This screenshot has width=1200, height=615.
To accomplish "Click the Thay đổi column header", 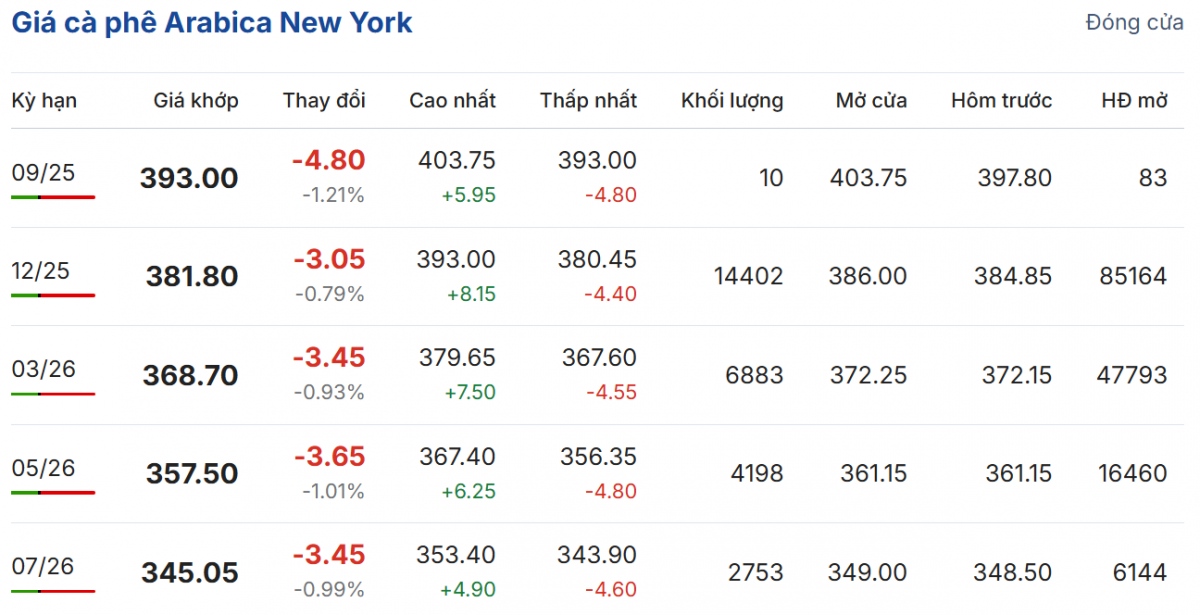I will coord(324,100).
